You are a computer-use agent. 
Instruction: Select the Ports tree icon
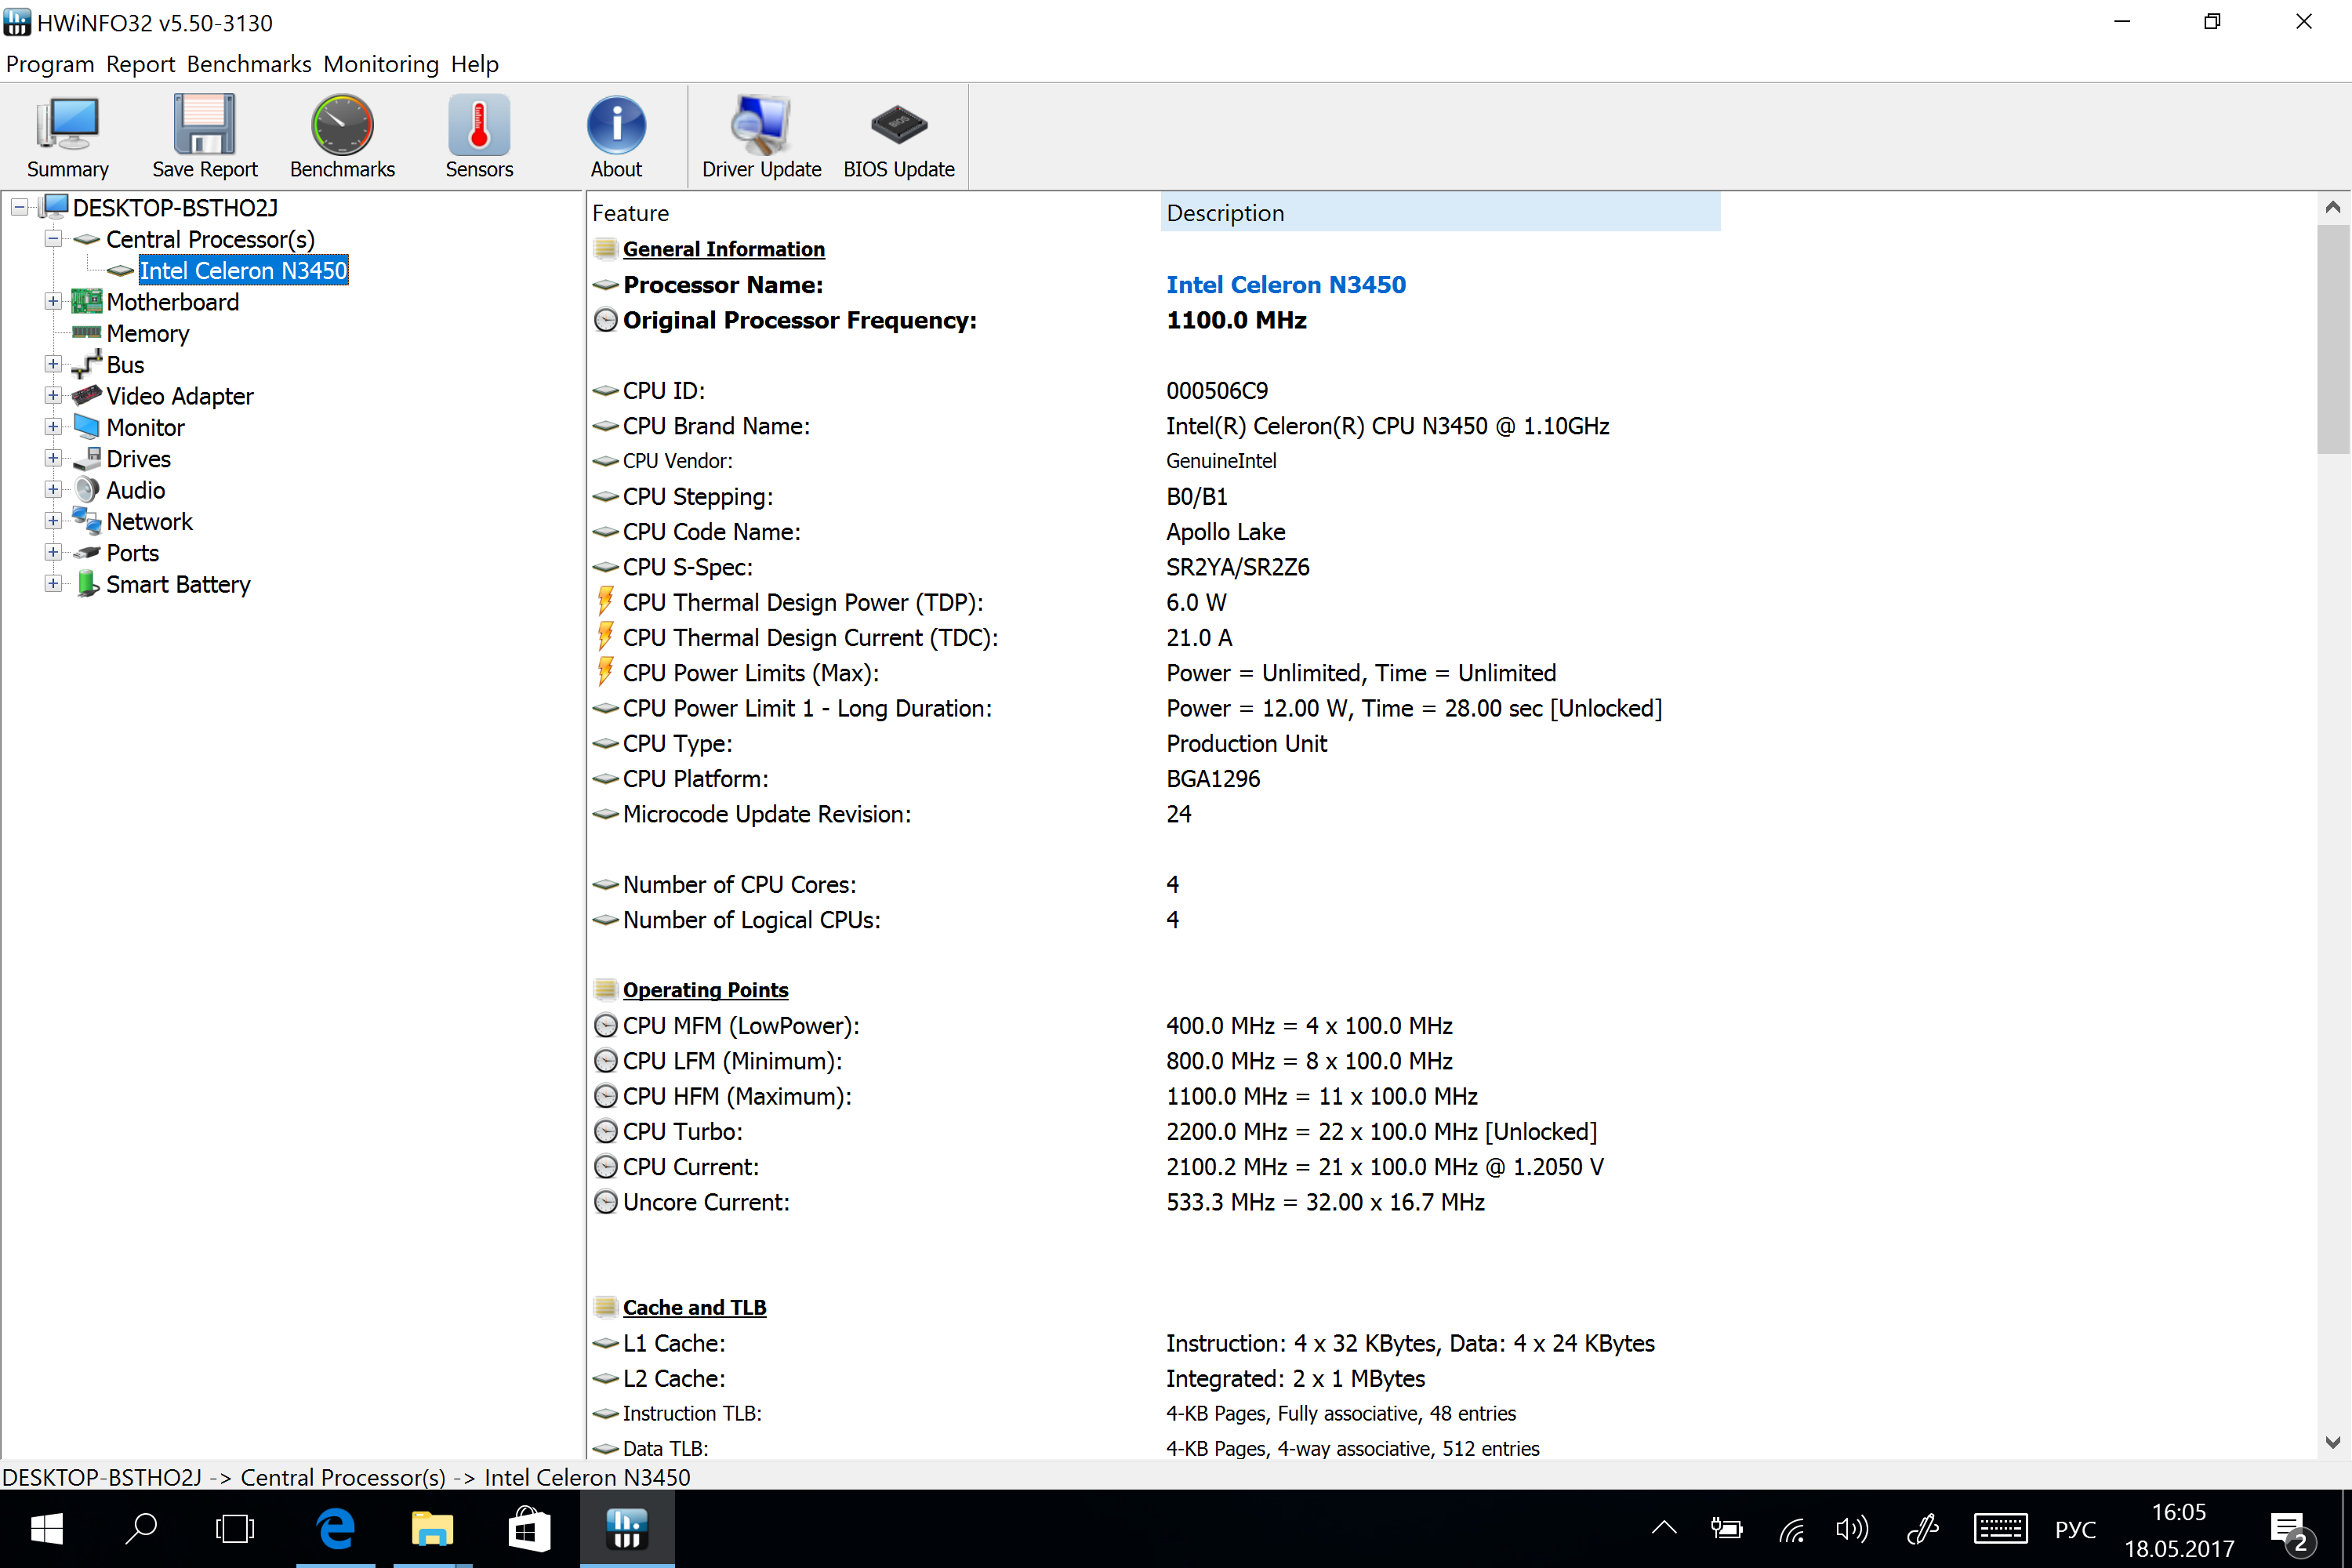pyautogui.click(x=87, y=552)
